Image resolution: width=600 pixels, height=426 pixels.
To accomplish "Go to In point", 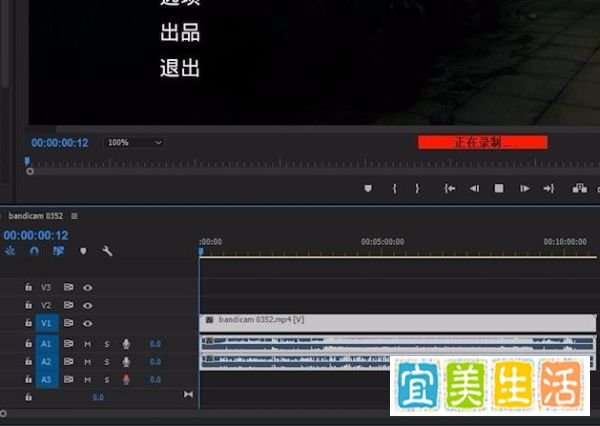I will [450, 188].
